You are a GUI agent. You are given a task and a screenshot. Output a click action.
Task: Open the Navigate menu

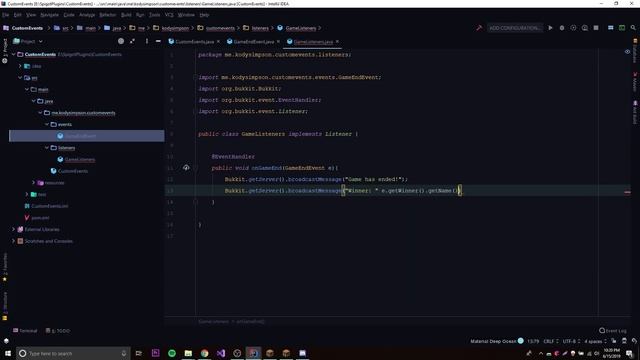point(49,15)
